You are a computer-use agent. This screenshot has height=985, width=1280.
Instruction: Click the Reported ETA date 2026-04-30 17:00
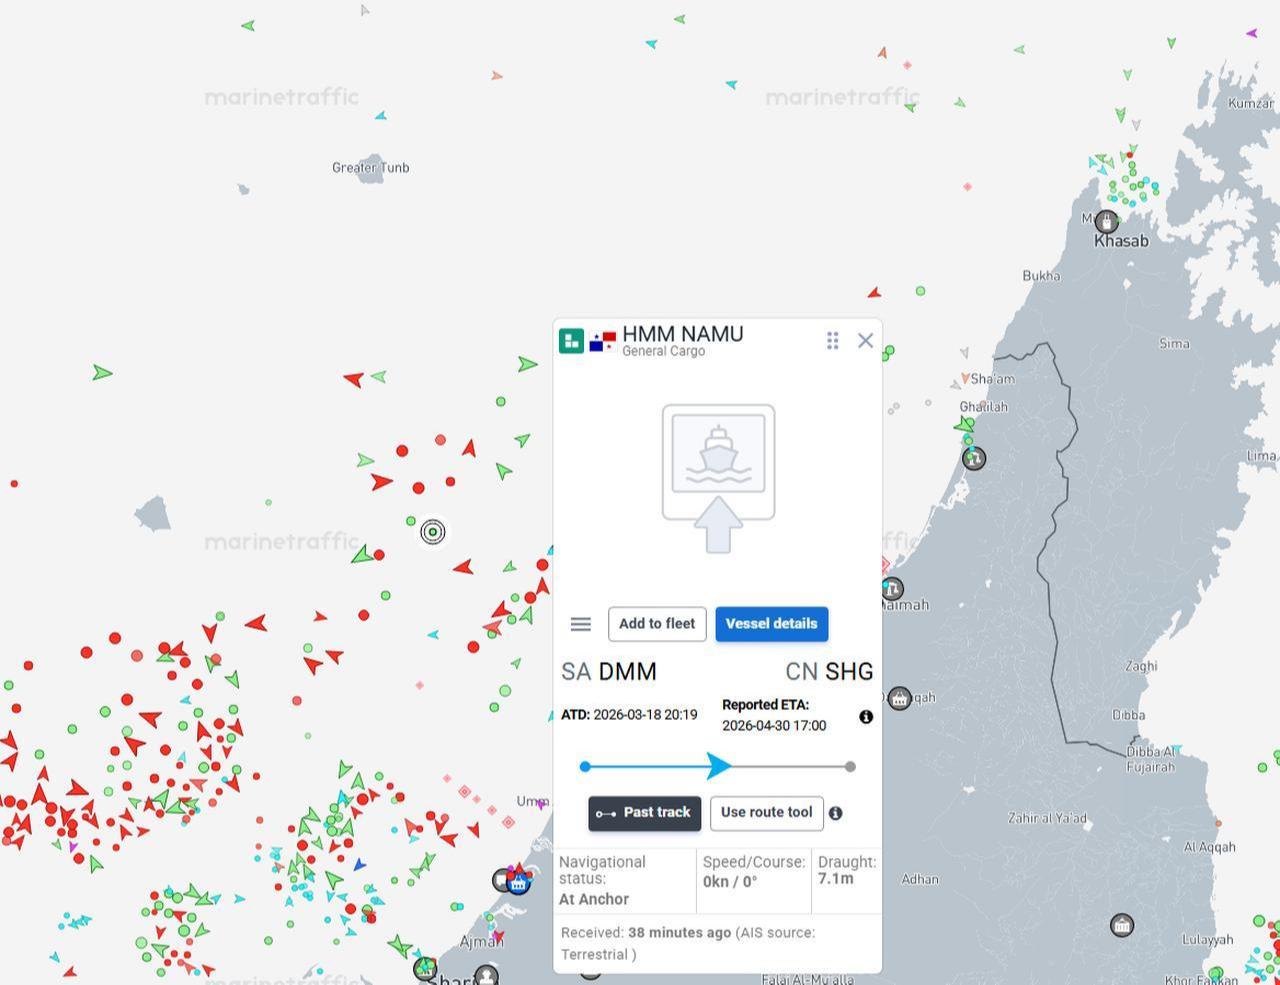[774, 726]
